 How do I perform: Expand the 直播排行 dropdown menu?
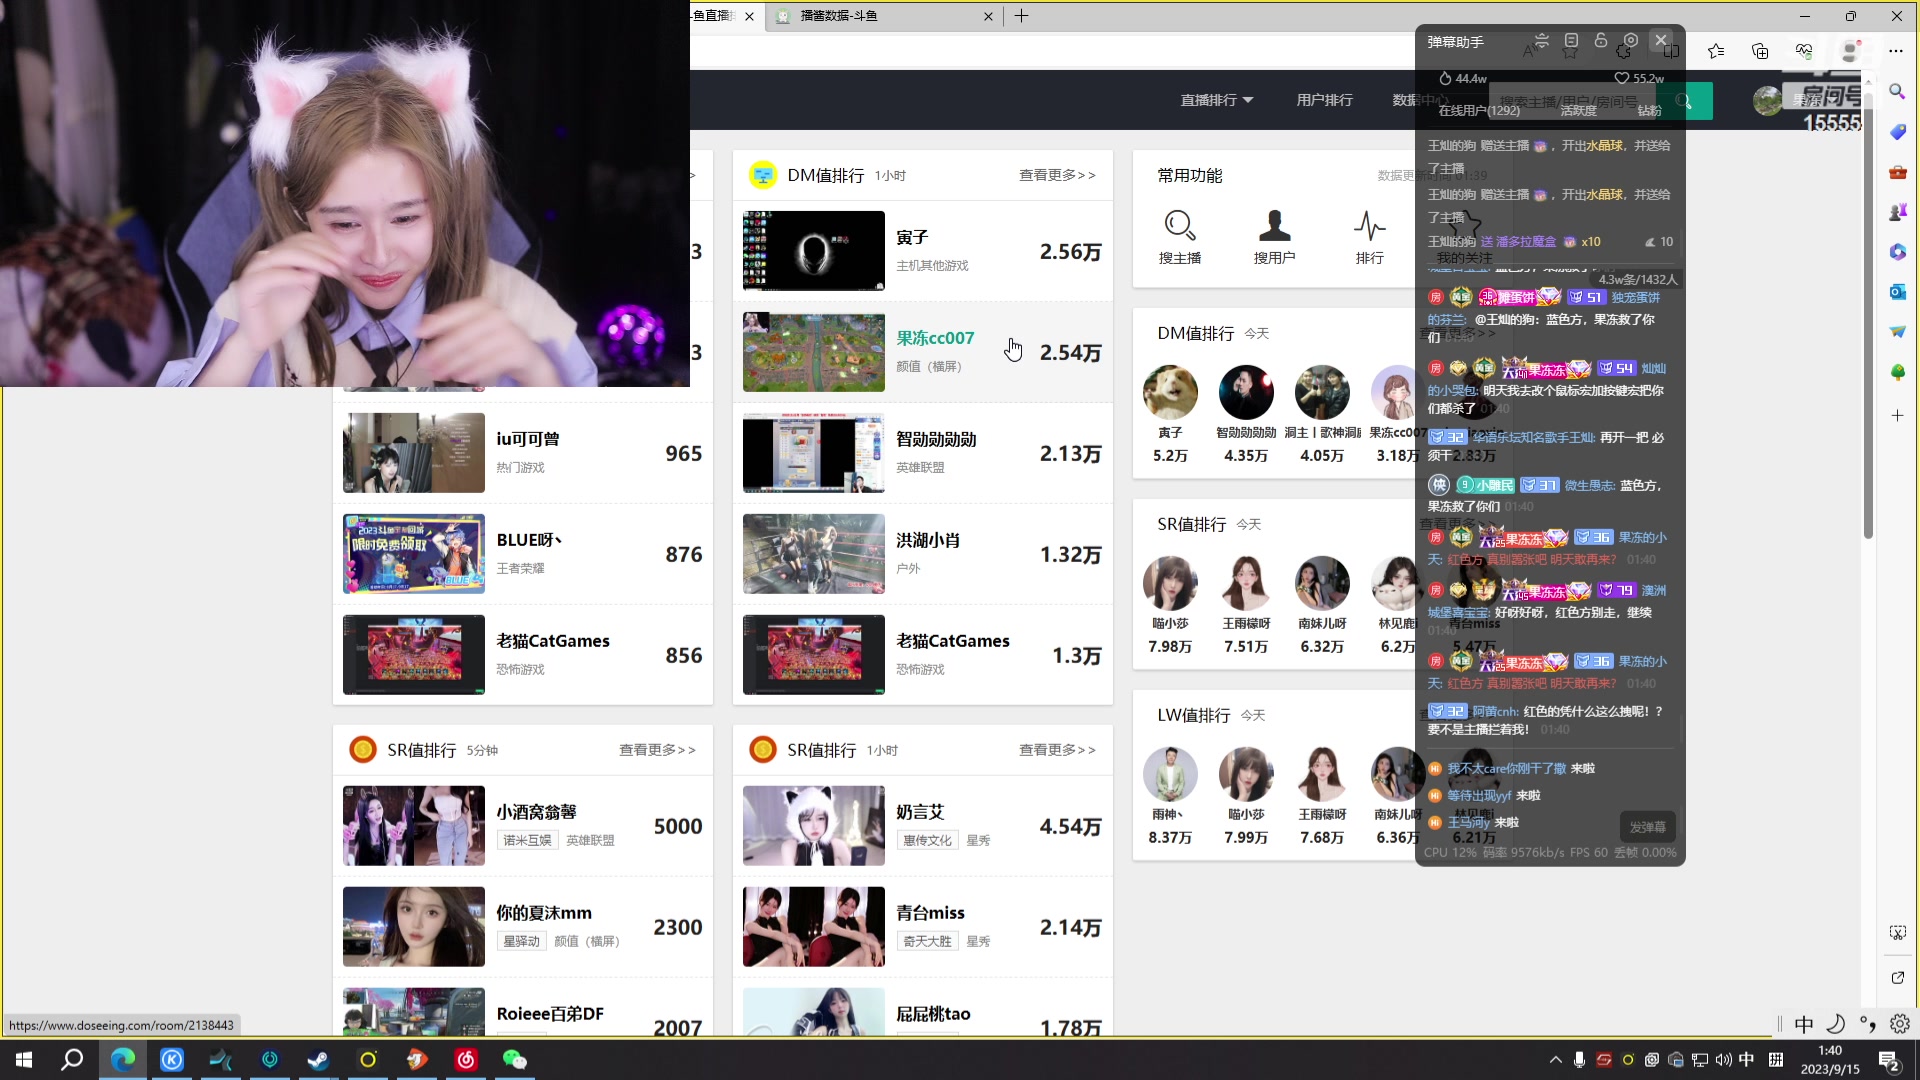click(1216, 100)
